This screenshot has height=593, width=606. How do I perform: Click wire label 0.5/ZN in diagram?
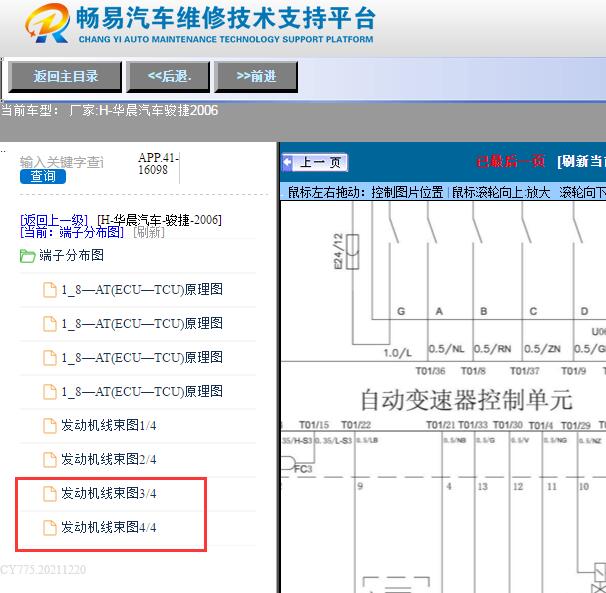542,349
